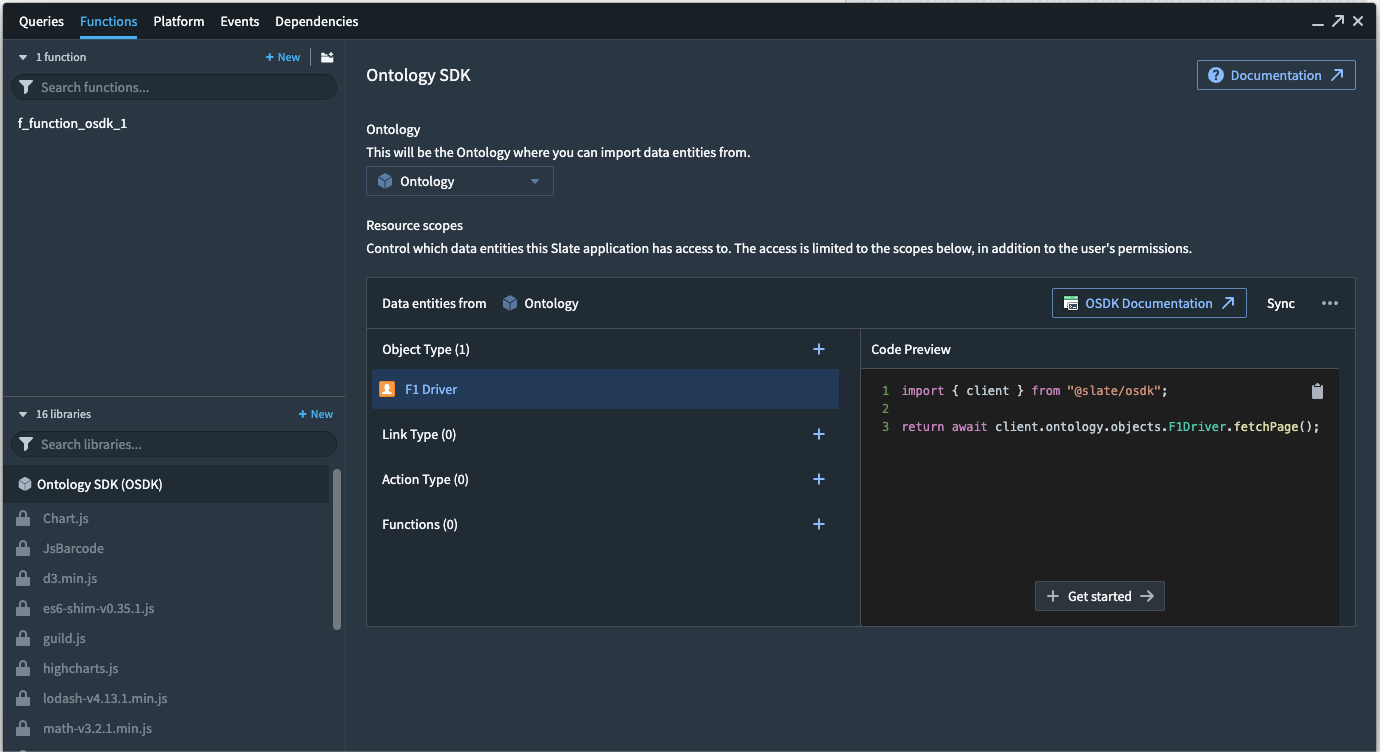Click the new folder icon beside functions
Viewport: 1380px width, 752px height.
click(327, 57)
